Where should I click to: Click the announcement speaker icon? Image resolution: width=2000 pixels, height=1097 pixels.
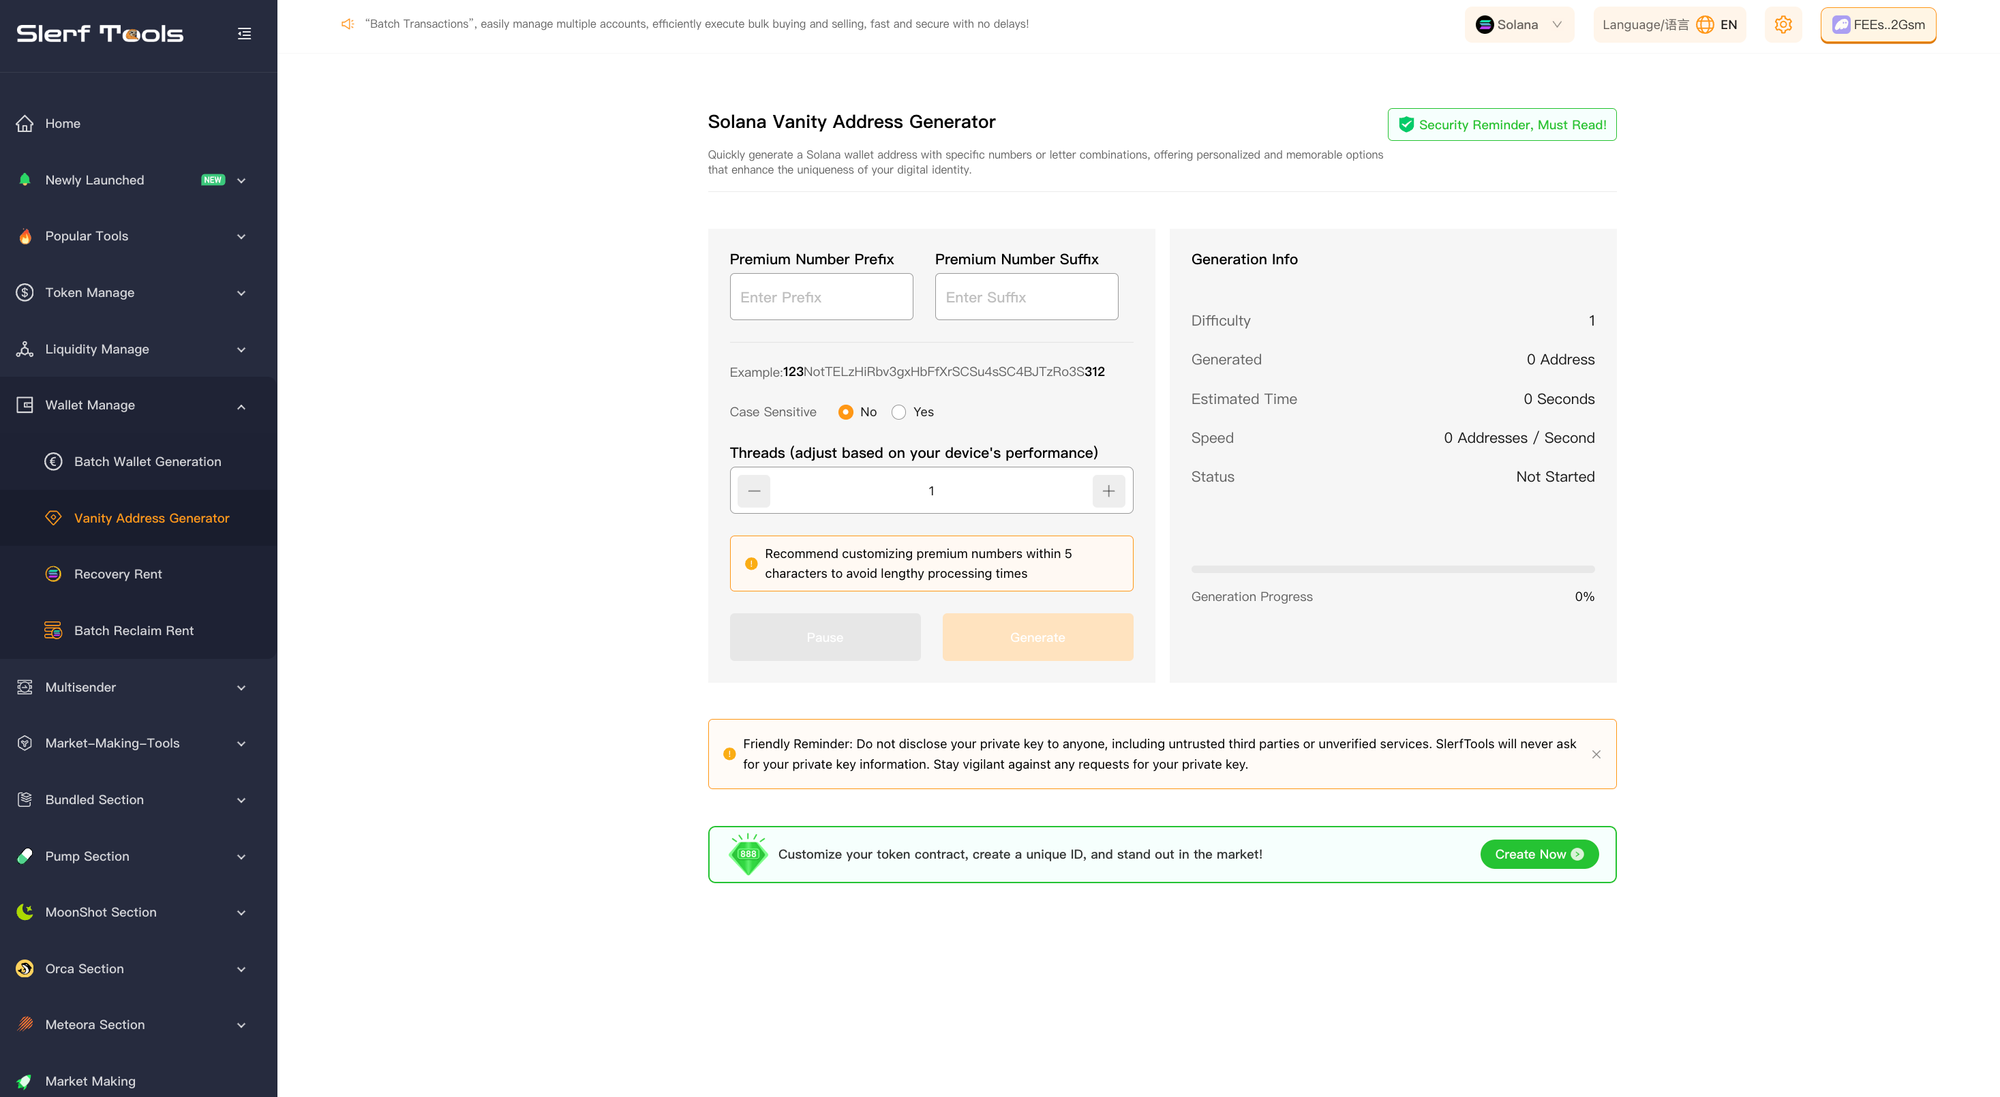tap(347, 24)
